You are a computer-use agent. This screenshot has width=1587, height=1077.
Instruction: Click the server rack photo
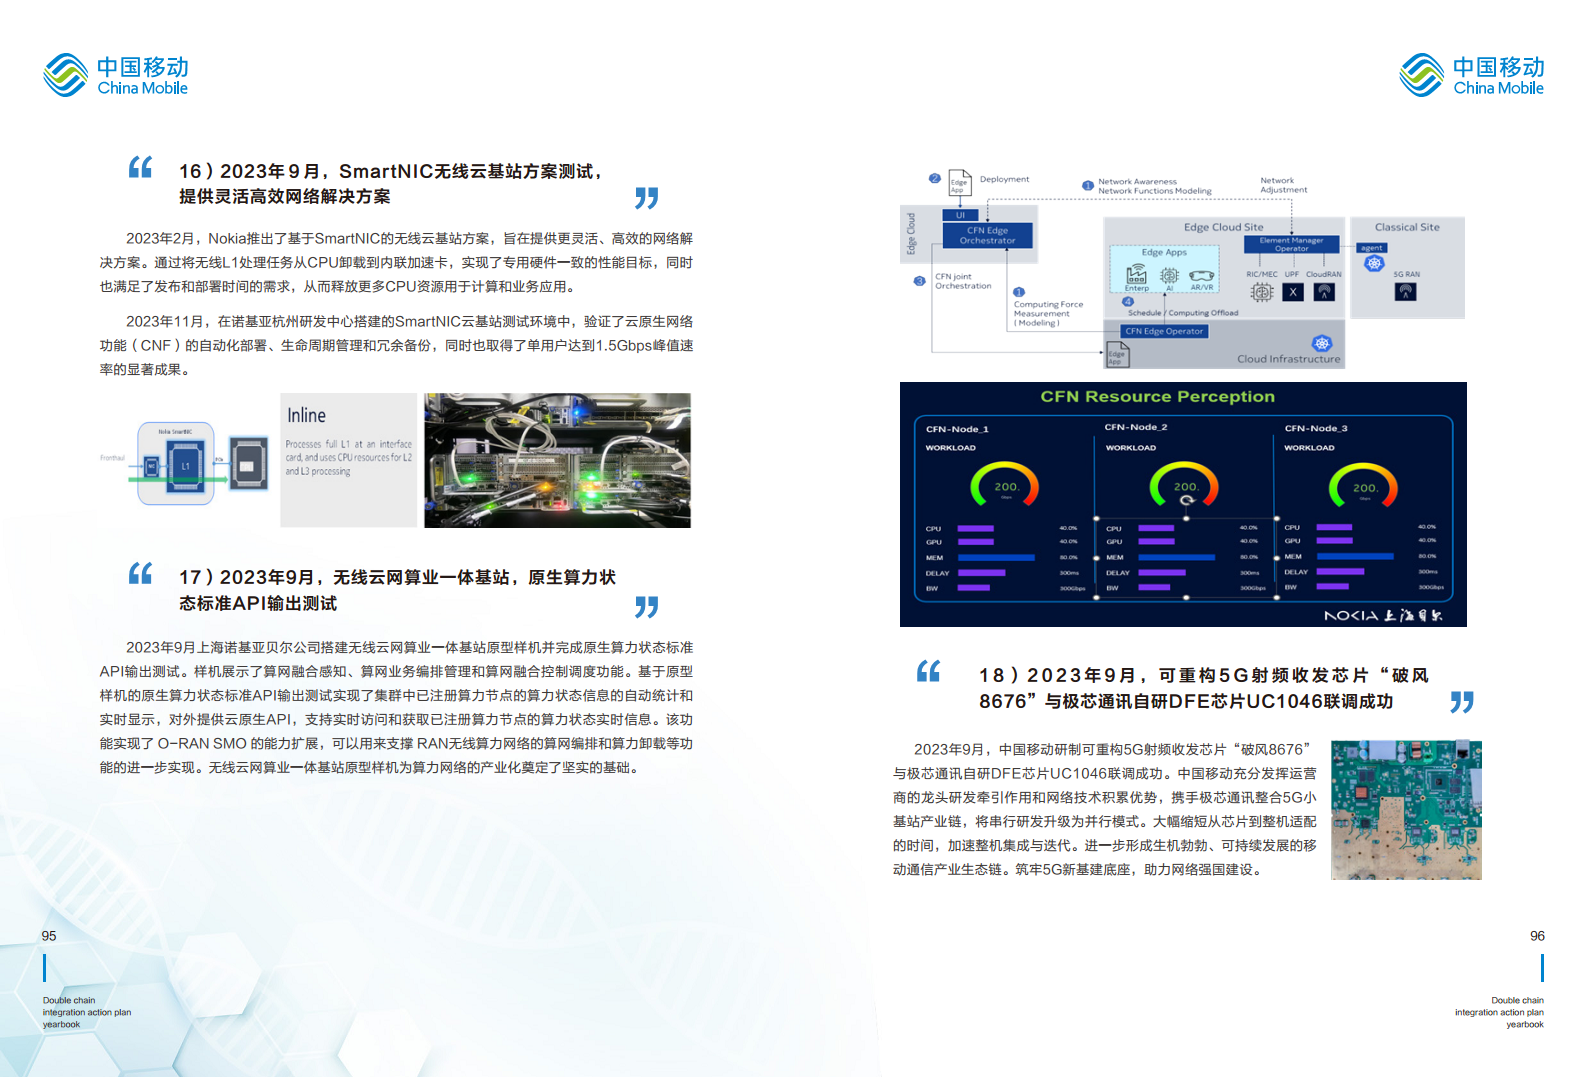[557, 460]
